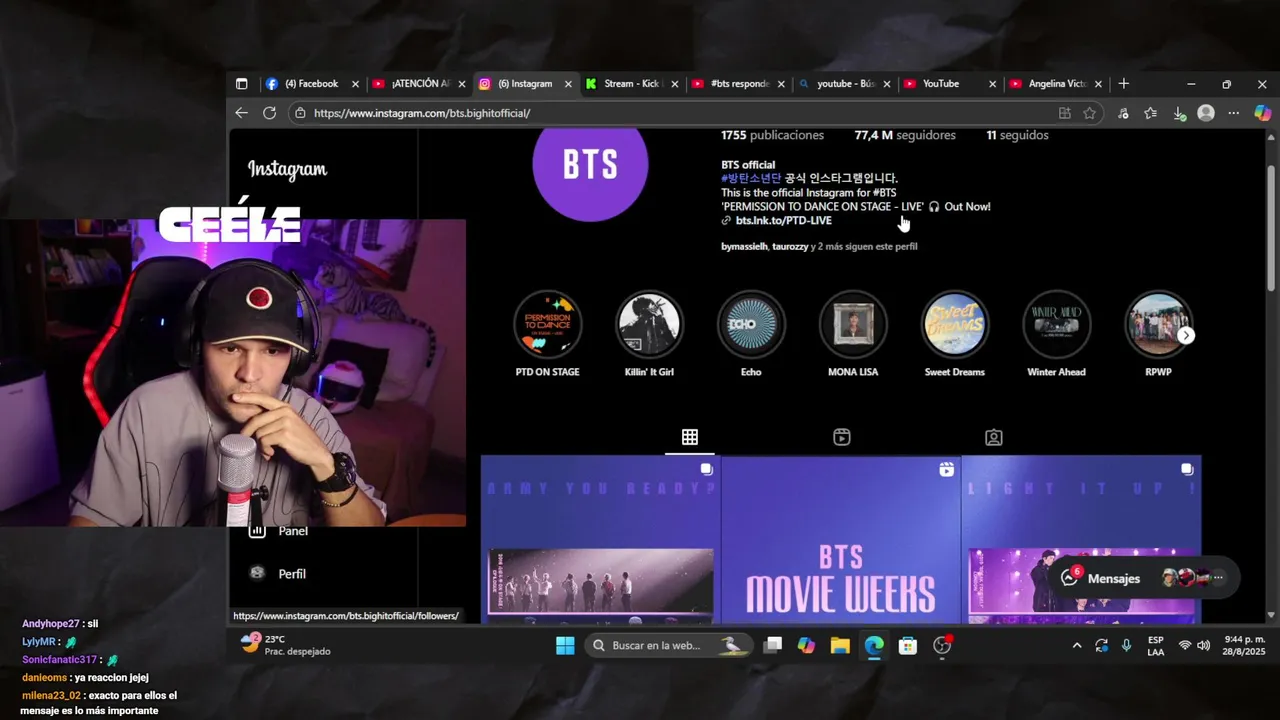Click the taskbar search box
This screenshot has height=720, width=1280.
[669, 646]
